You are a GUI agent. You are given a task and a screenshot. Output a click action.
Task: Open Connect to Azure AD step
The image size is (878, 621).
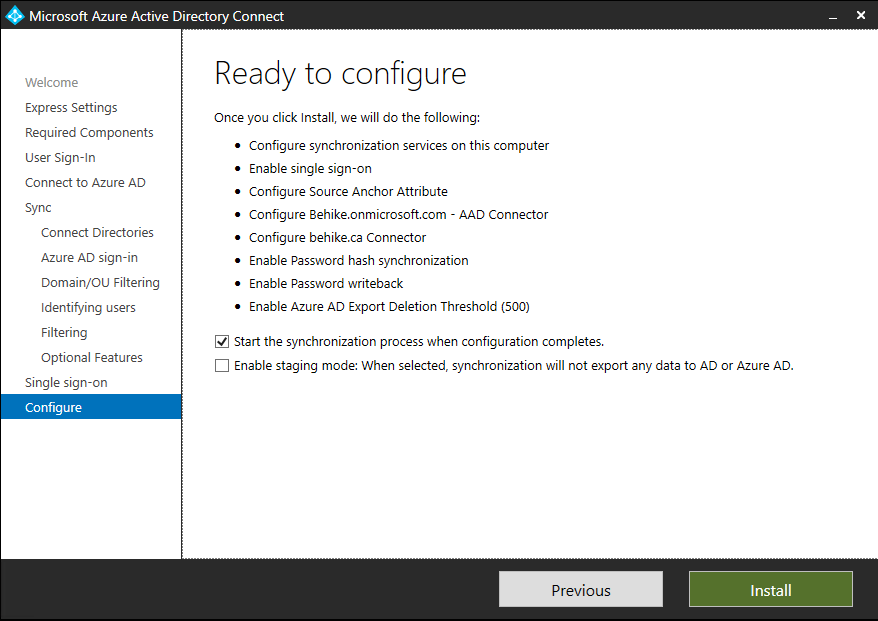85,183
